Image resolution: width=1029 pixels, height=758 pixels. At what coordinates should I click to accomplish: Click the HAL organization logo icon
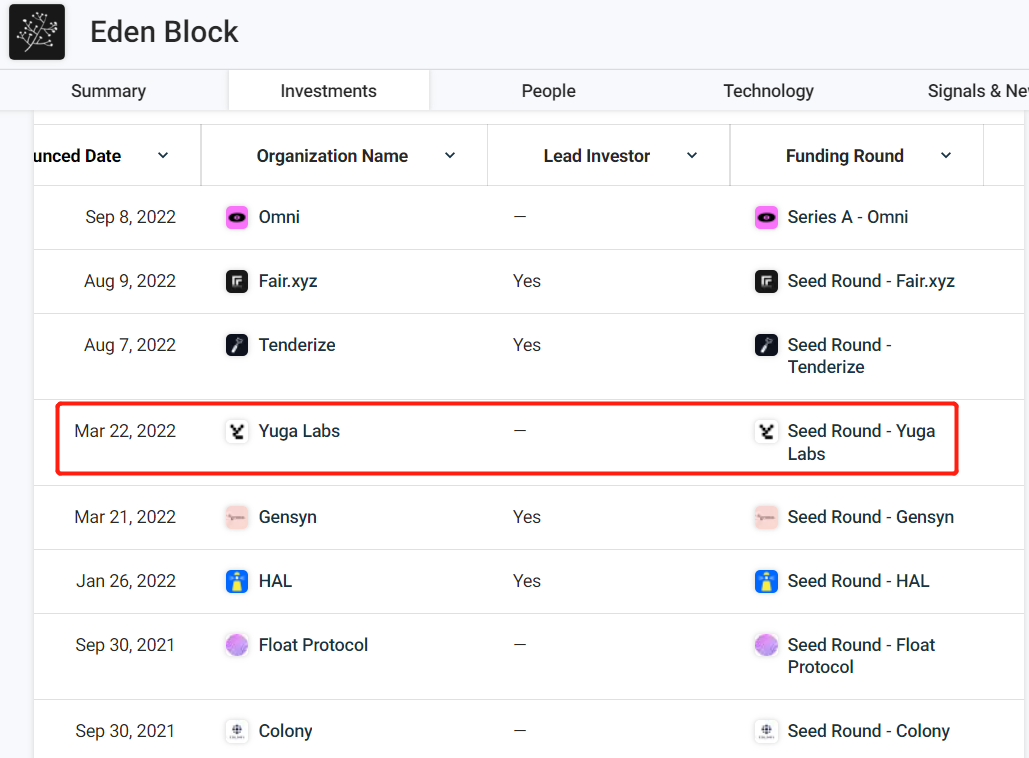pyautogui.click(x=237, y=581)
